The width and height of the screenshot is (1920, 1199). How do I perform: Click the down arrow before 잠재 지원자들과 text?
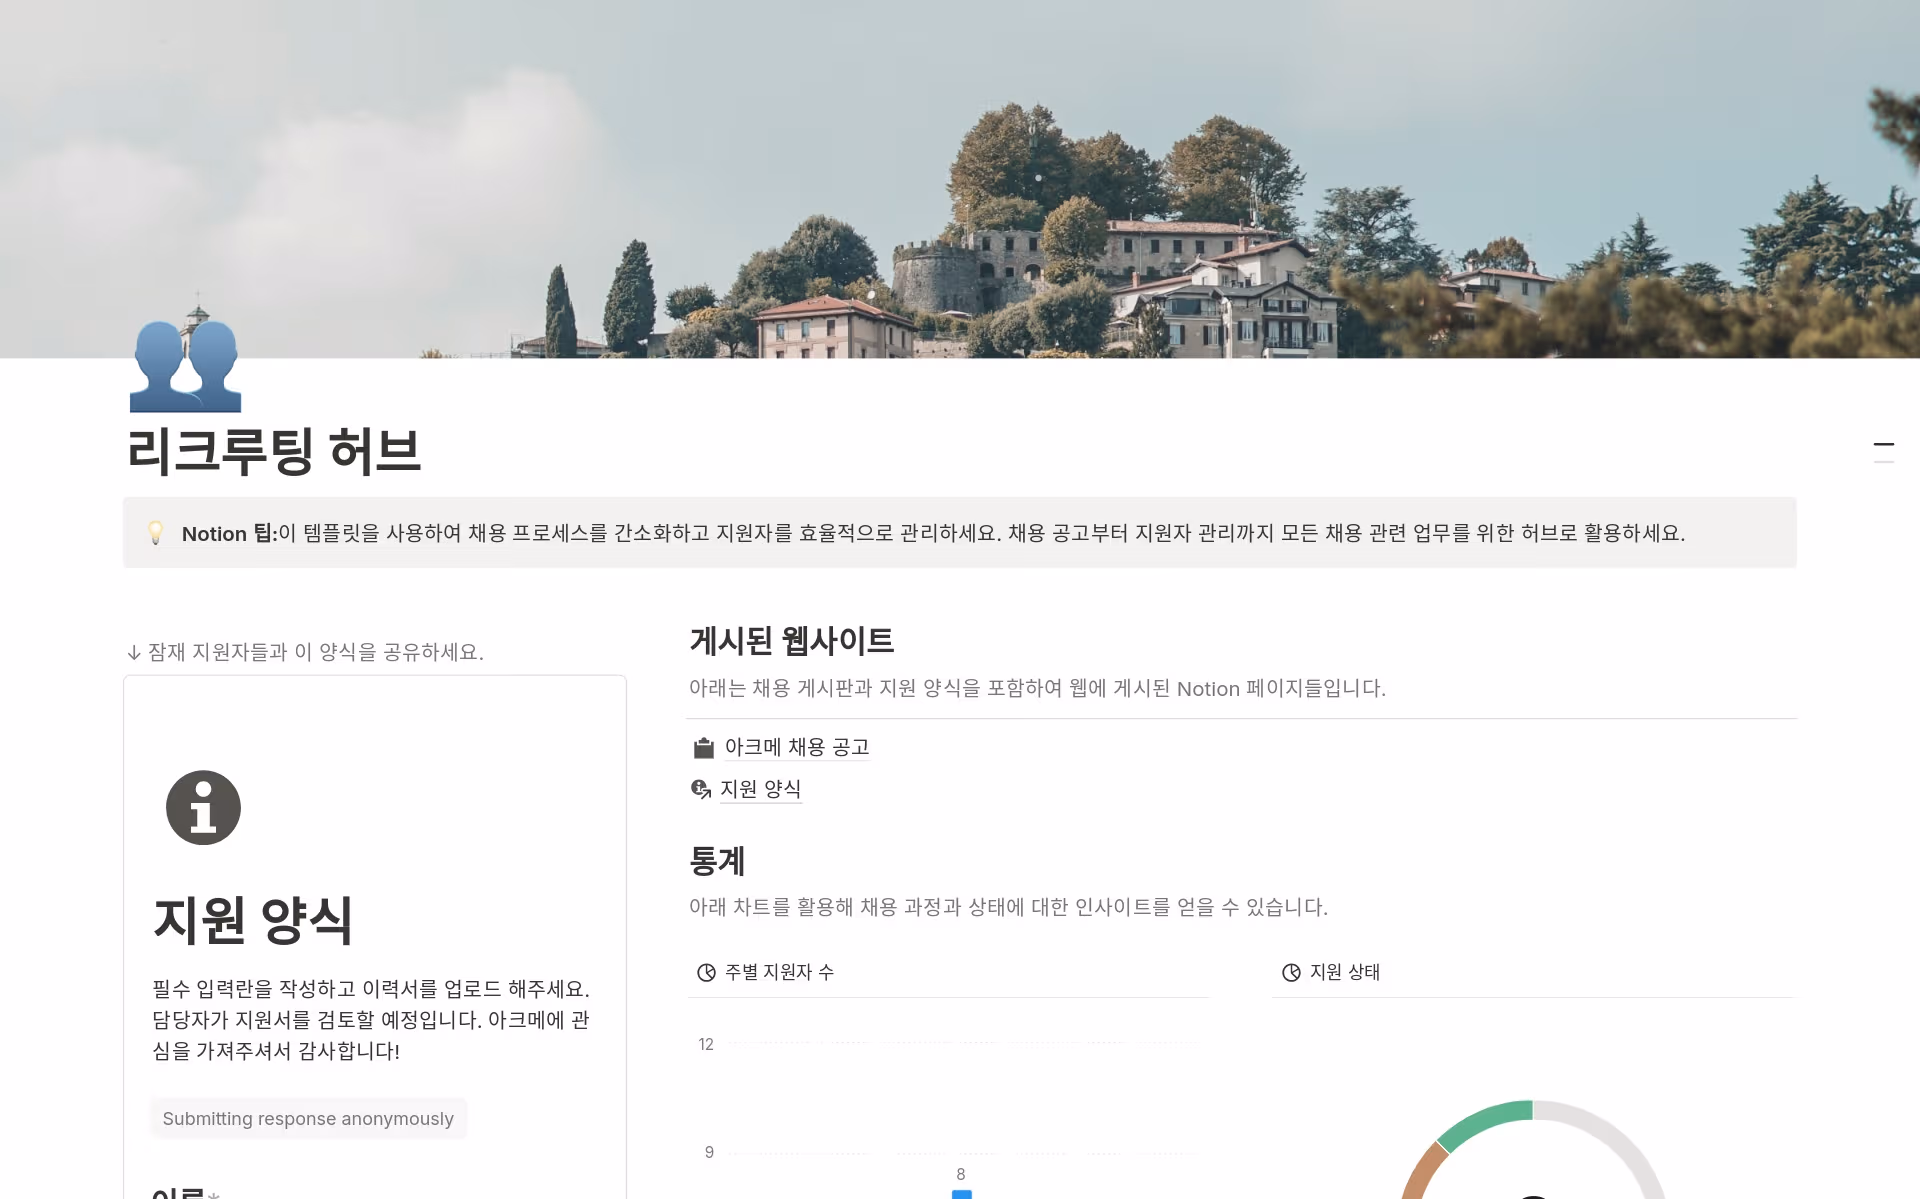(x=134, y=653)
